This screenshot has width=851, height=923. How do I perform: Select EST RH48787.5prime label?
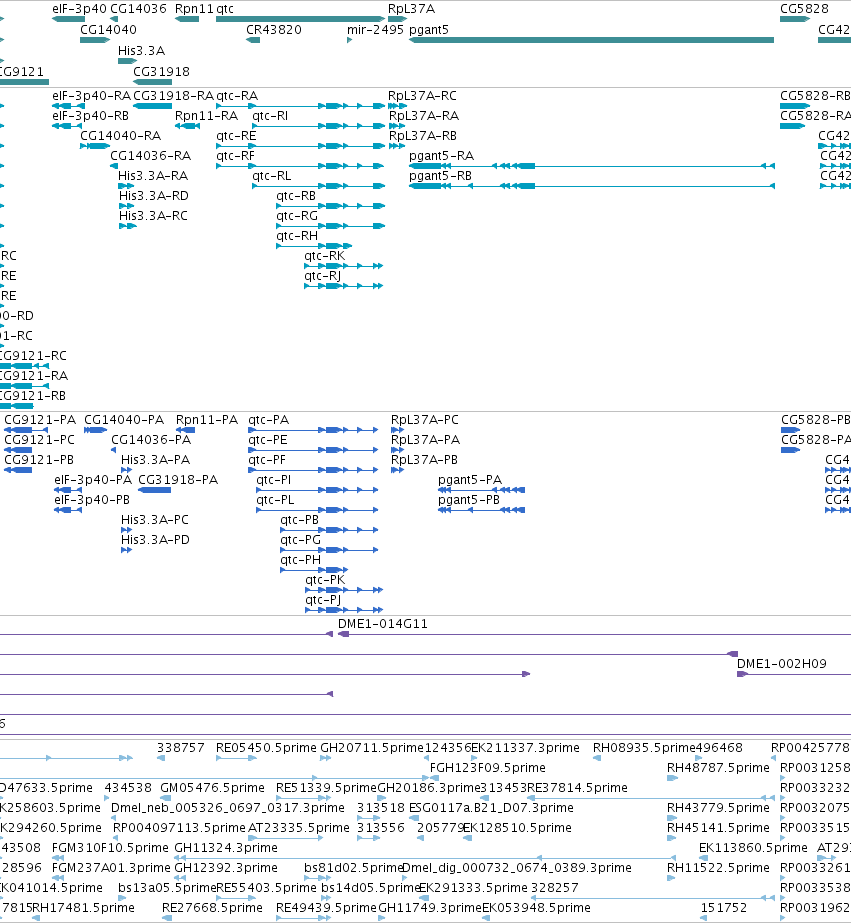(718, 768)
